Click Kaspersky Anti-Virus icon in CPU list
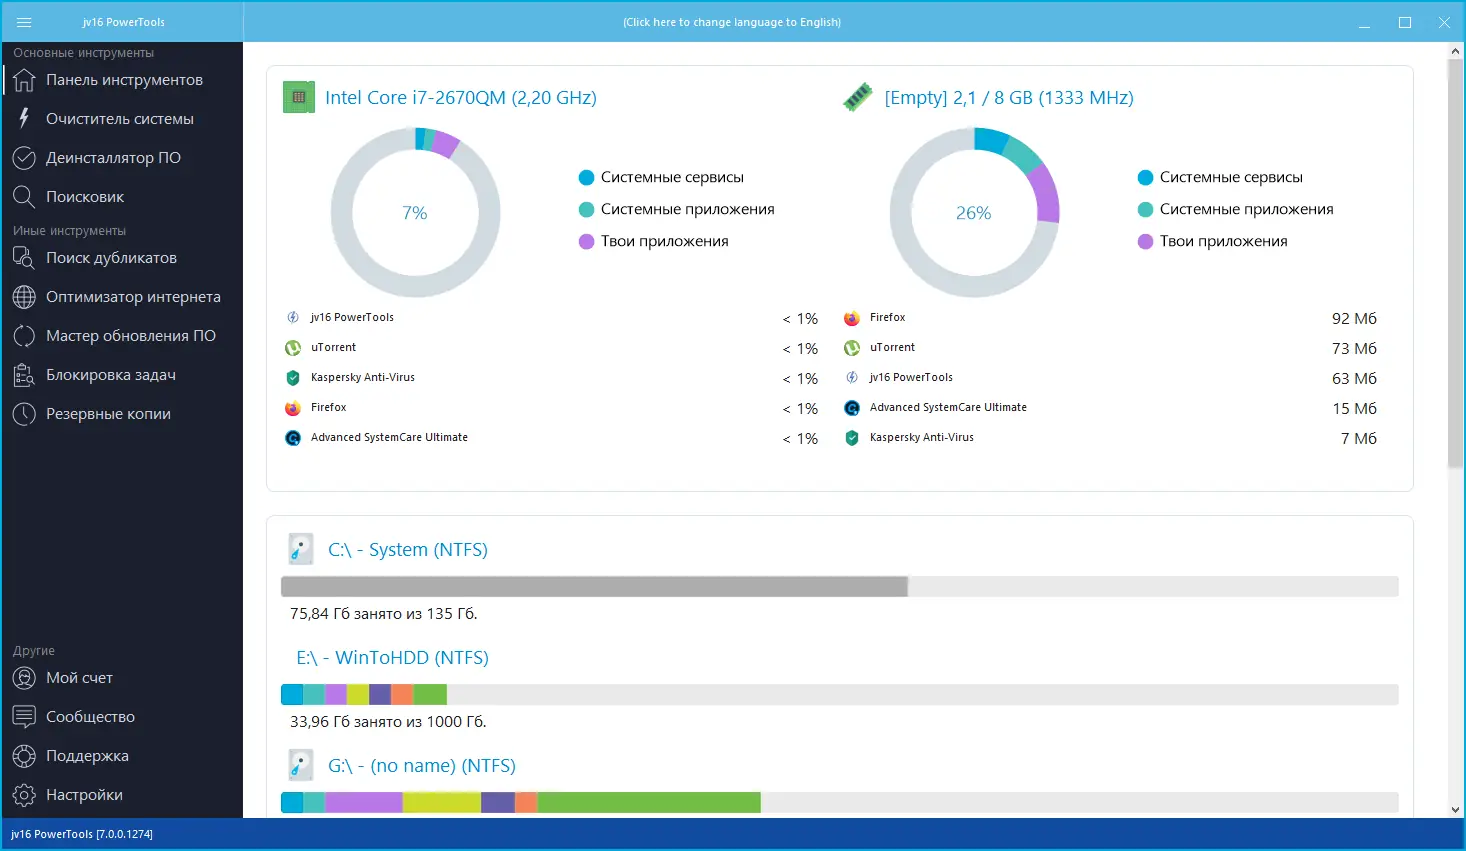 [x=293, y=378]
